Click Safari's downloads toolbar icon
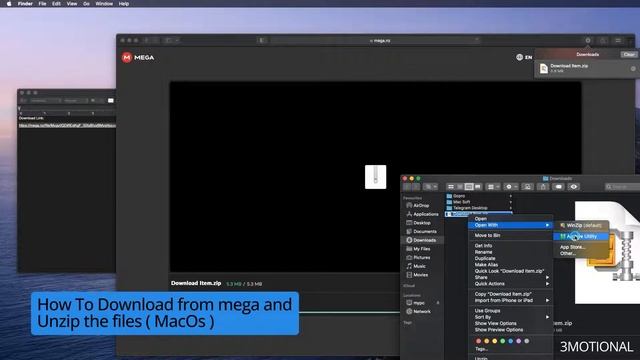The width and height of the screenshot is (640, 360). coord(588,40)
